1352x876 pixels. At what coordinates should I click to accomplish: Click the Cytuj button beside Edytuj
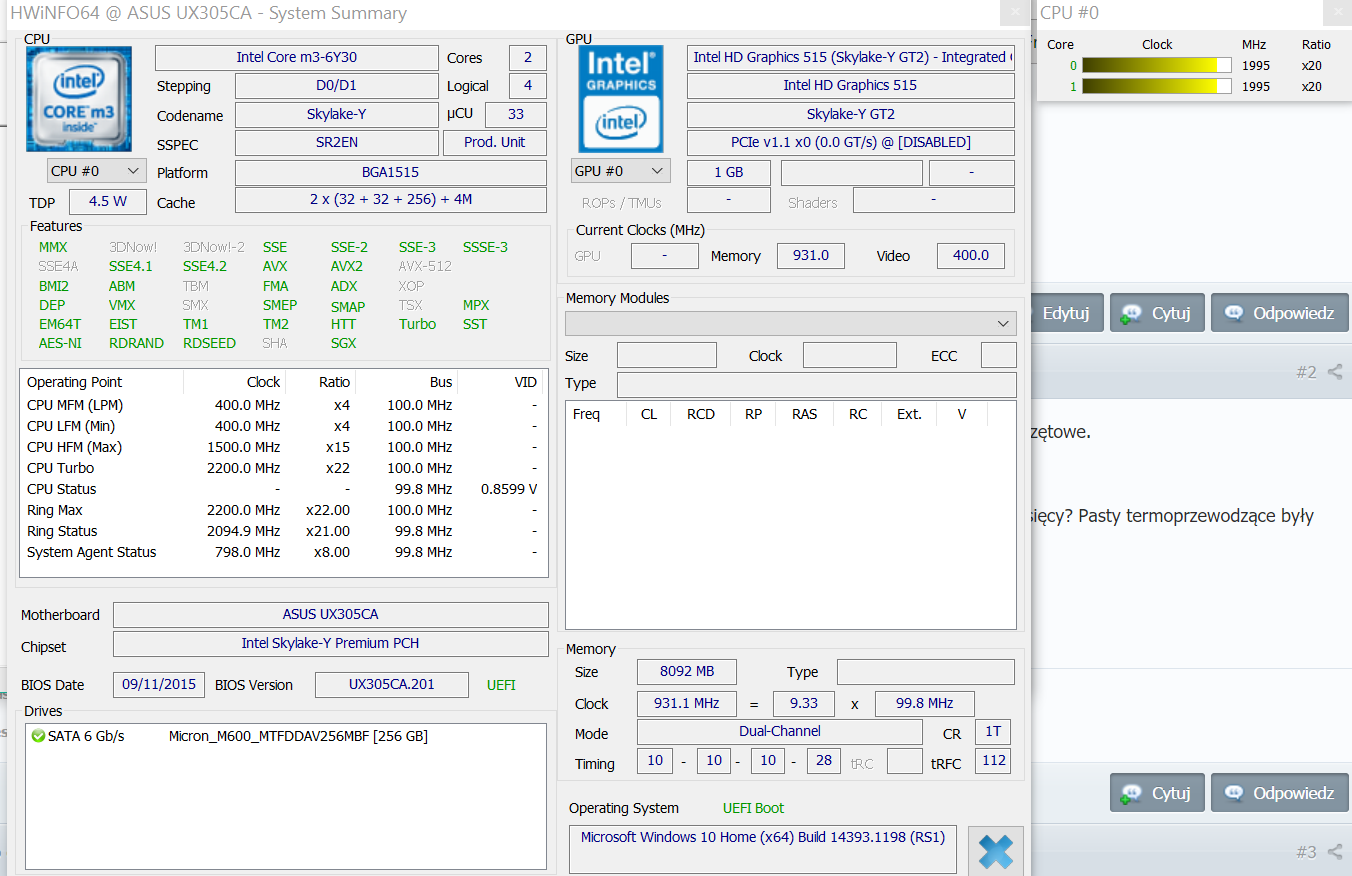click(1156, 313)
